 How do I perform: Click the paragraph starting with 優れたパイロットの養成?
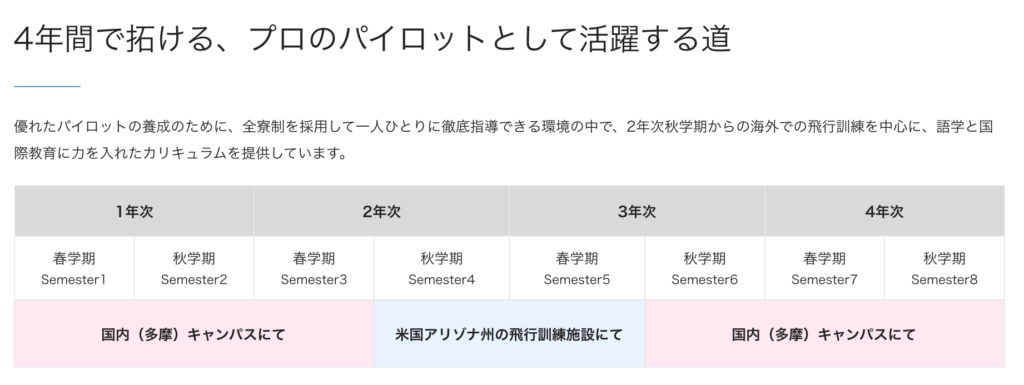click(x=504, y=140)
